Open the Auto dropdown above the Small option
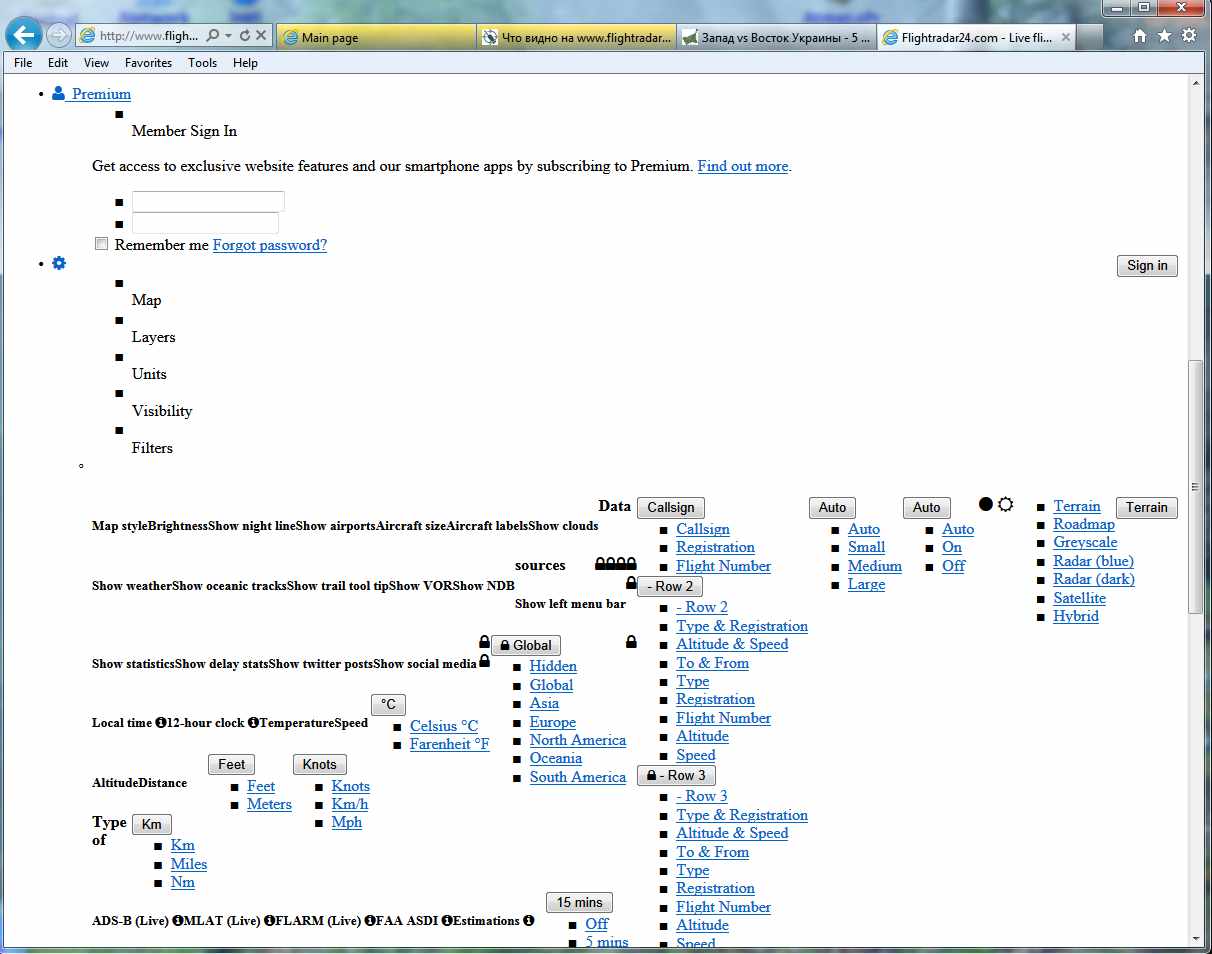Viewport: 1212px width, 954px height. [832, 508]
